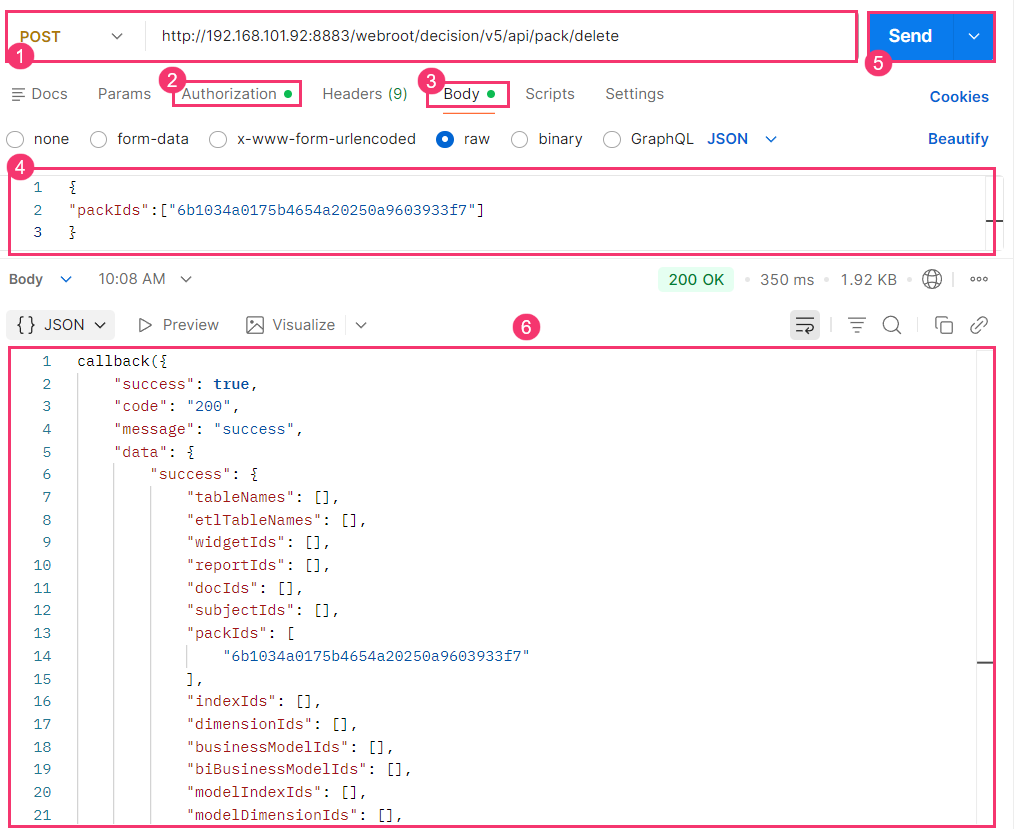Click the Send button

click(910, 36)
